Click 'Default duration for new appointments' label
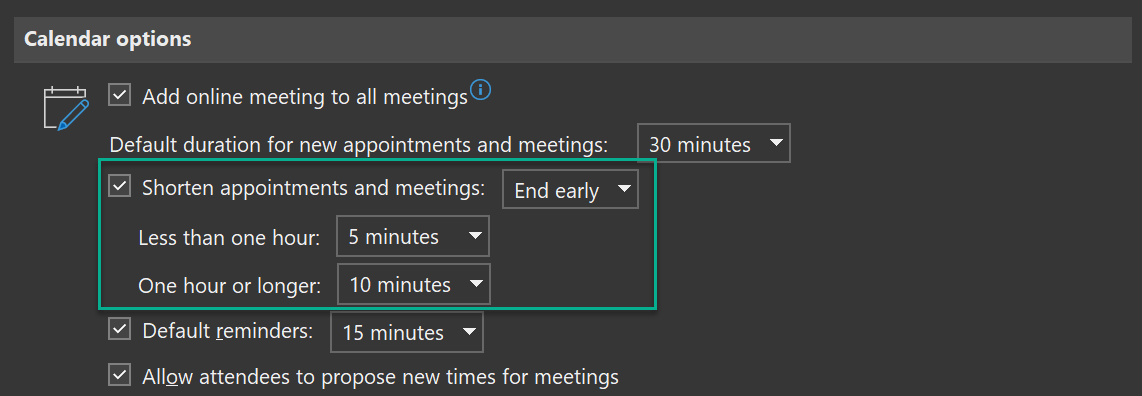Screen dimensions: 1142x396 point(358,144)
